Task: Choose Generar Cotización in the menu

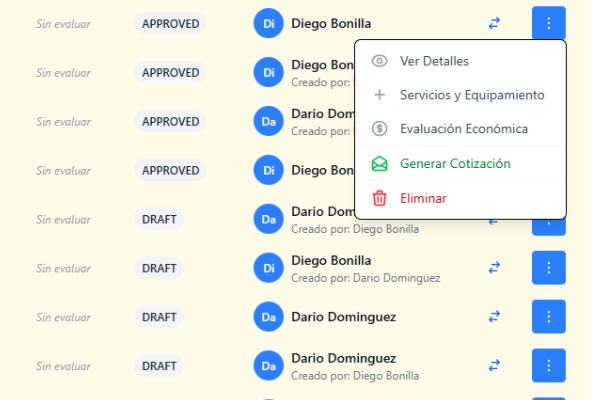Action: (455, 163)
